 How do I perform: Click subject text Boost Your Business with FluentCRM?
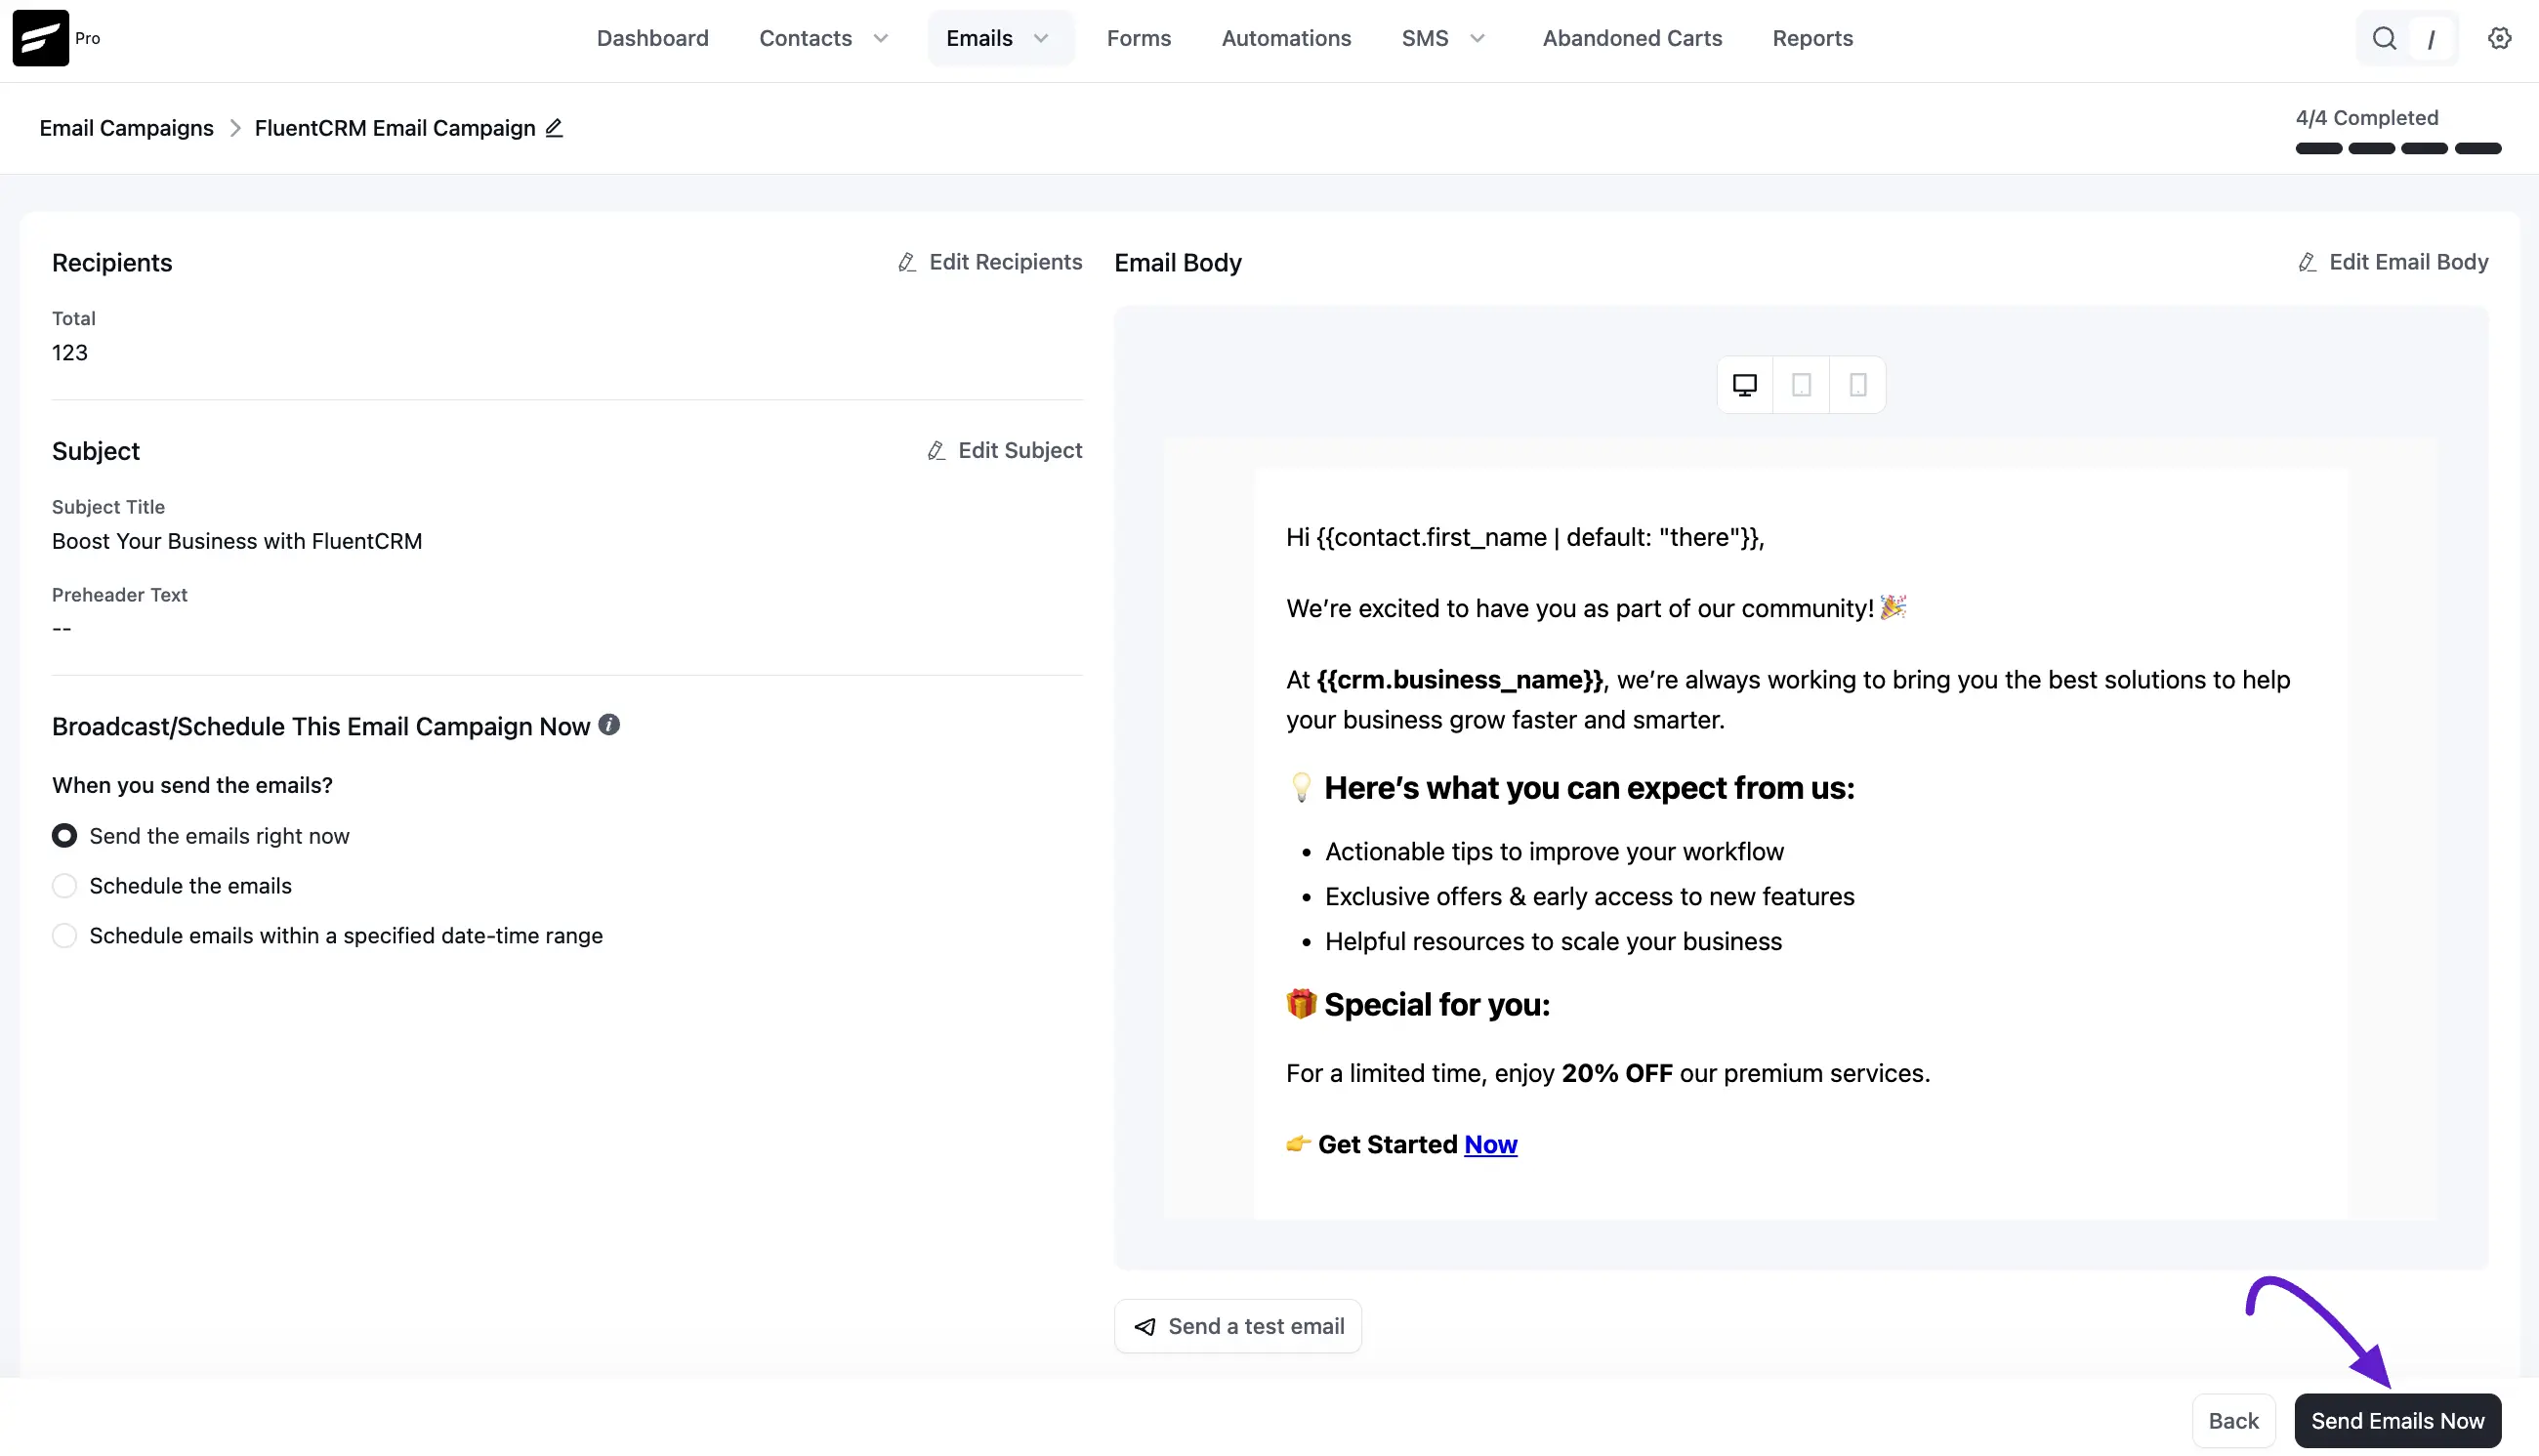[x=237, y=542]
